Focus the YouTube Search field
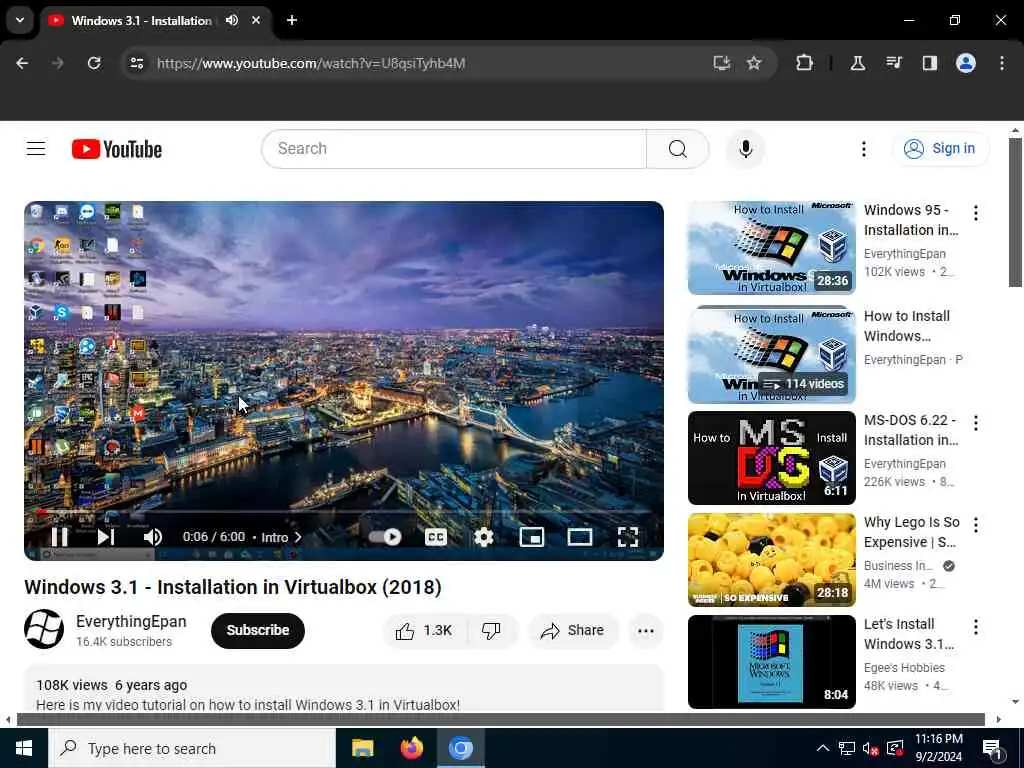 [454, 149]
